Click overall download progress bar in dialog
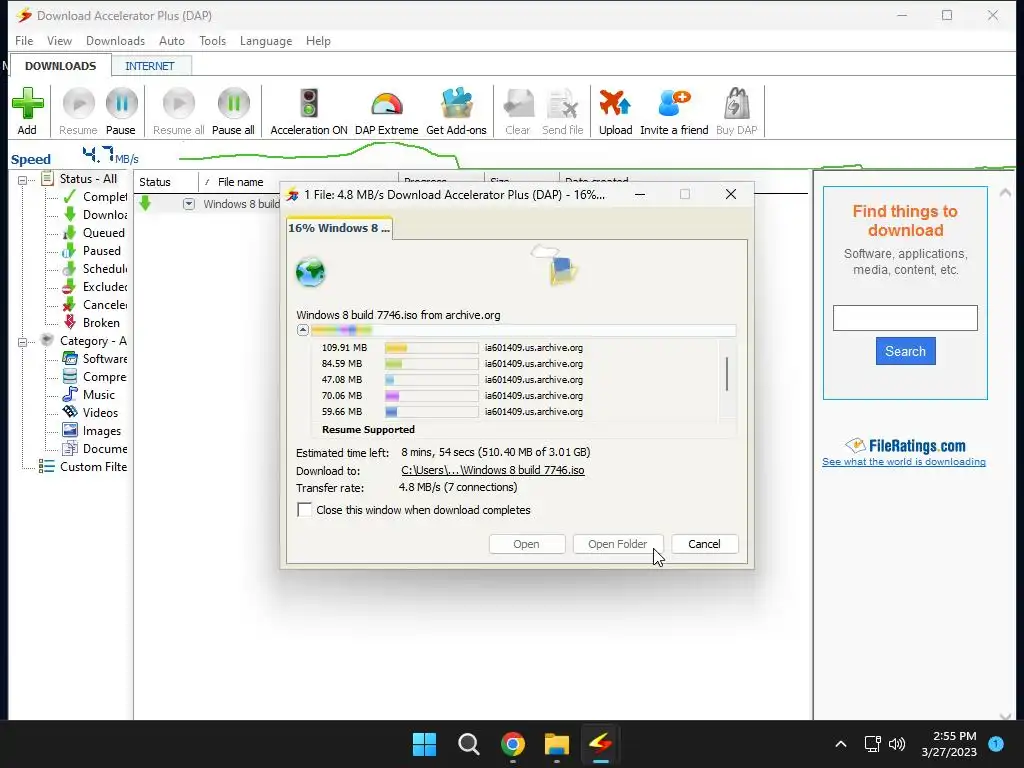Screen dimensions: 1024x768 coord(523,330)
